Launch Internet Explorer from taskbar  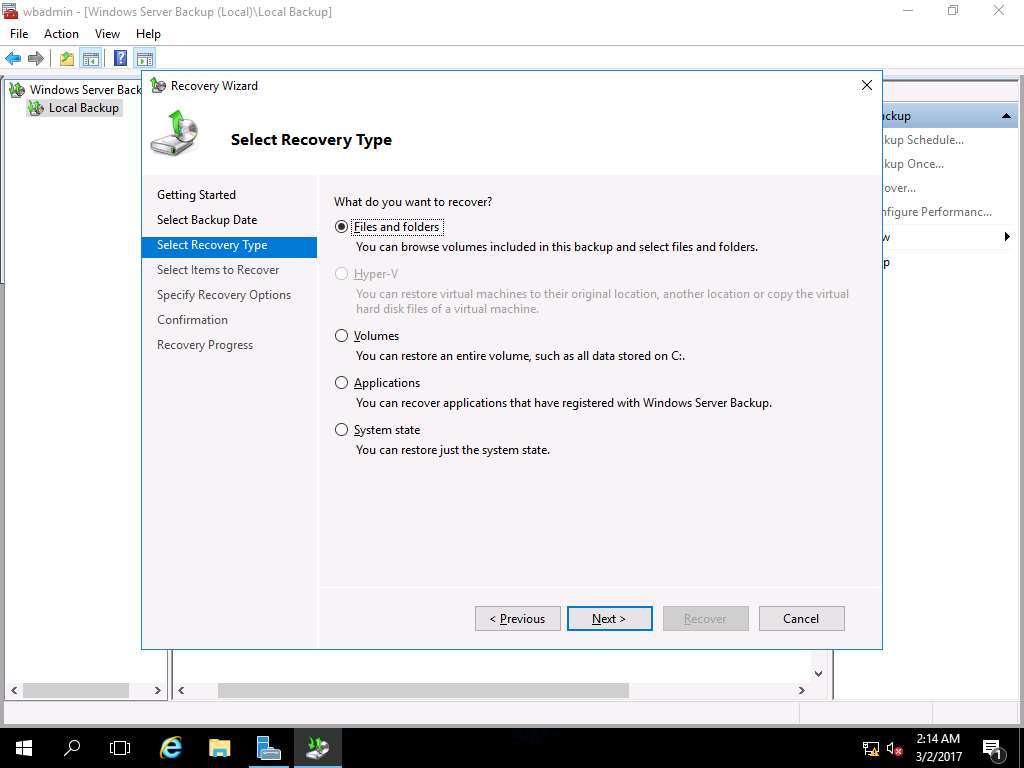[x=170, y=748]
